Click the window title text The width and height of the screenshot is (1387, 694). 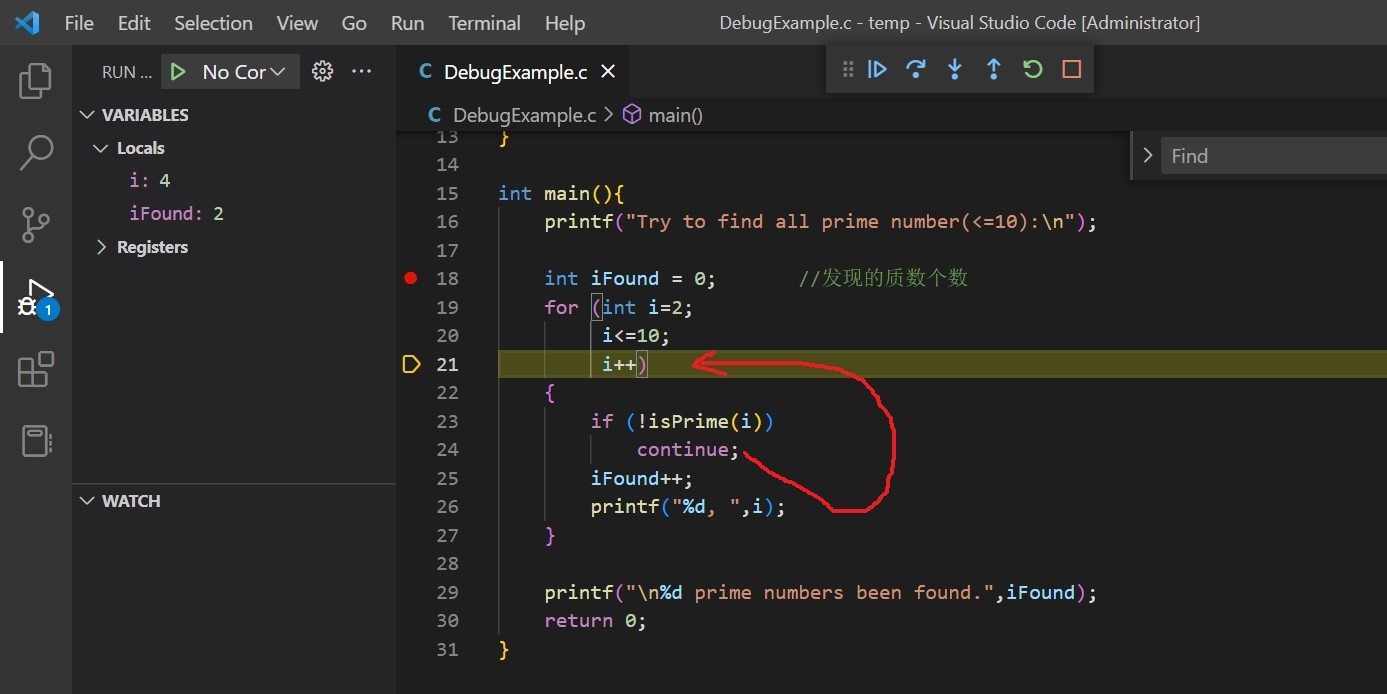960,23
